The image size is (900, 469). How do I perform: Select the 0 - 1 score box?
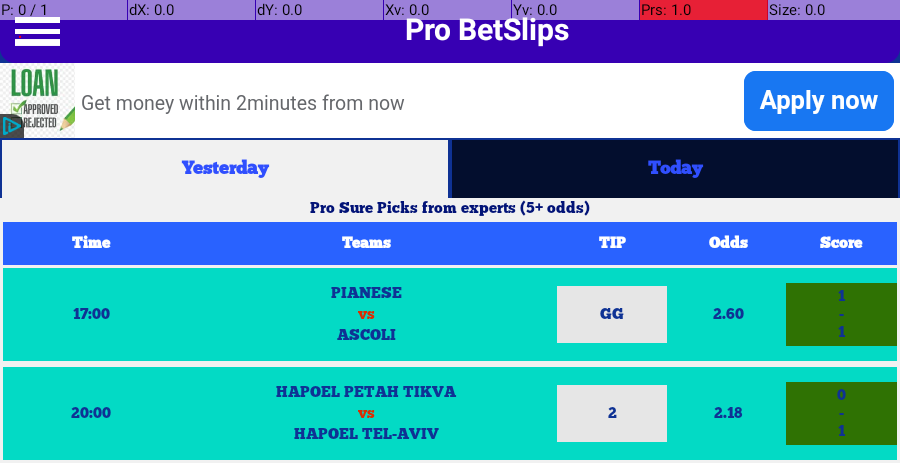click(x=841, y=413)
